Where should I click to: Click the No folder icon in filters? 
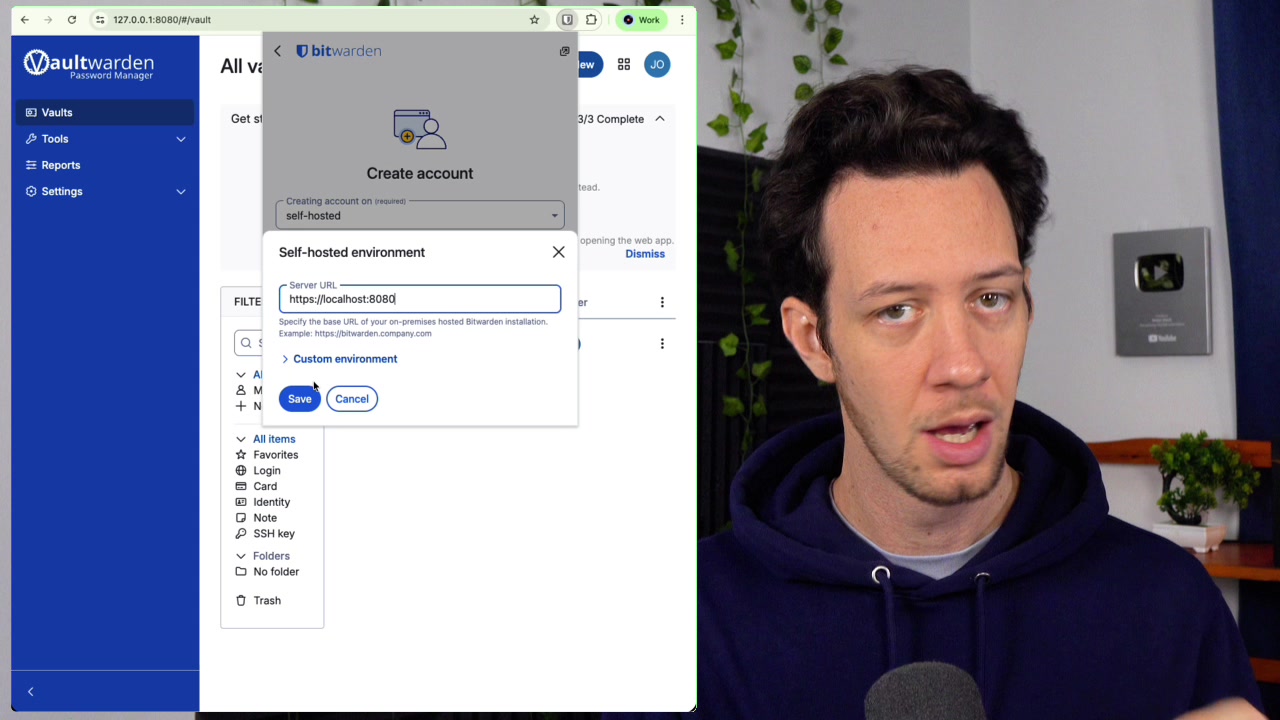pos(241,572)
